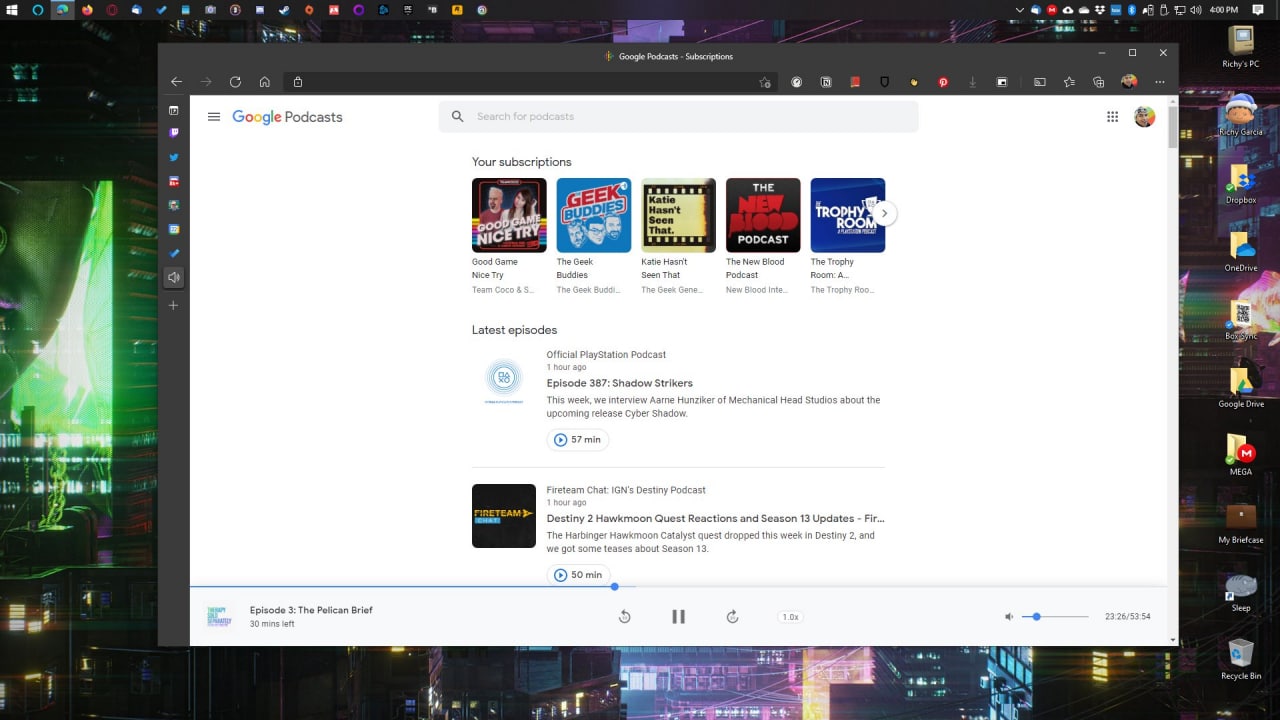Open browser profile picture
The width and height of the screenshot is (1280, 720).
(x=1129, y=82)
